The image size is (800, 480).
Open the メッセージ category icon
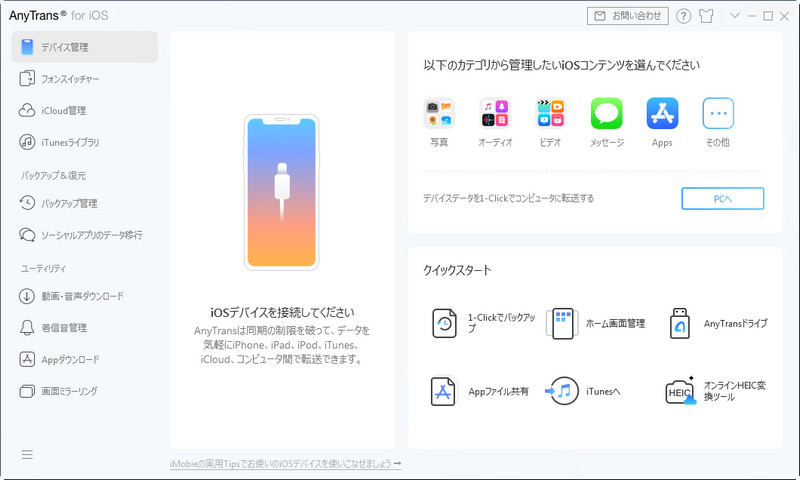coord(607,113)
